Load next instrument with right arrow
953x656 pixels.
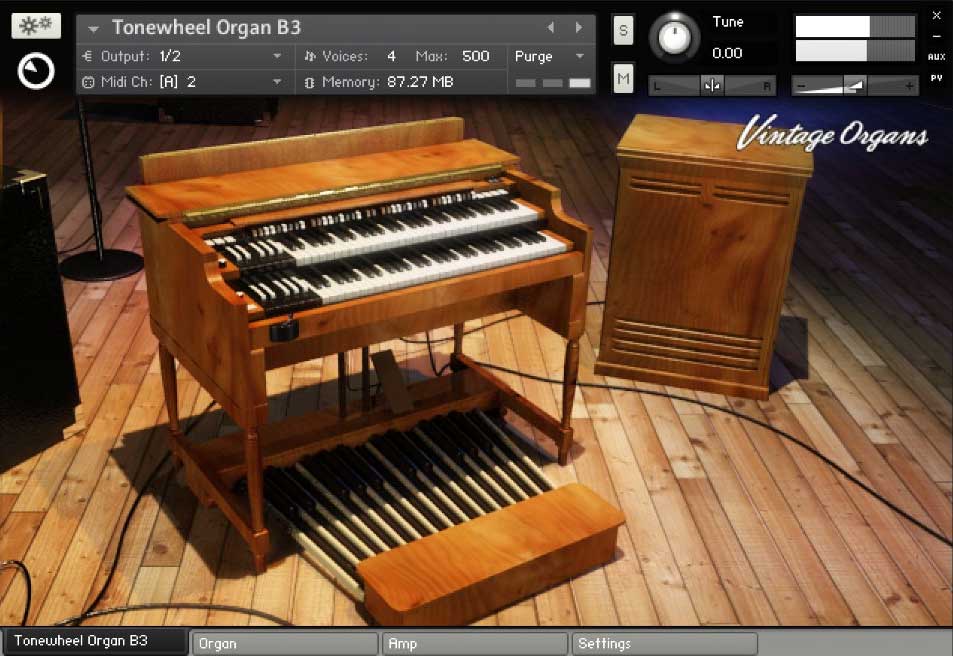579,27
